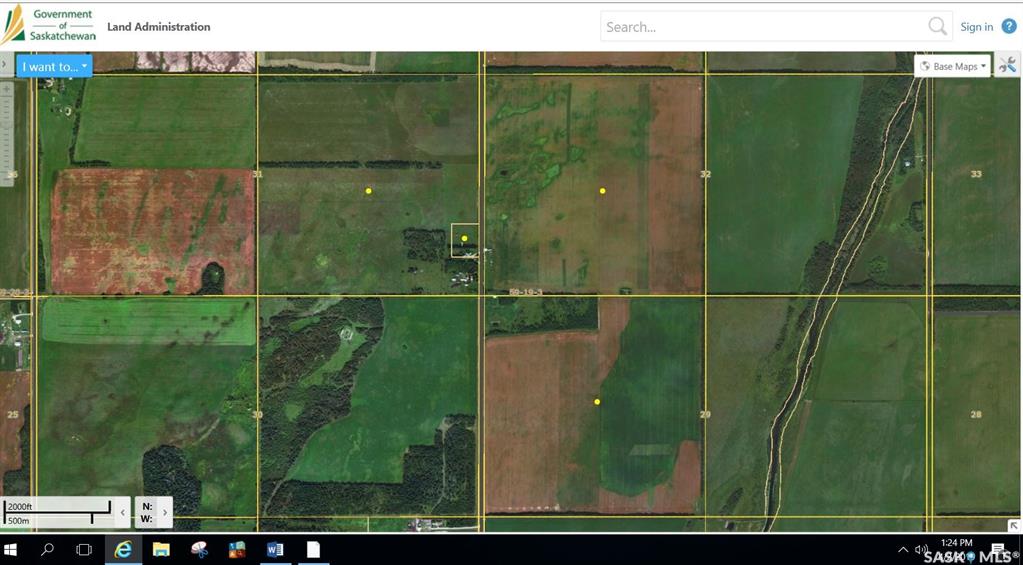The height and width of the screenshot is (565, 1023).
Task: Open the blank document taskbar icon
Action: 314,549
